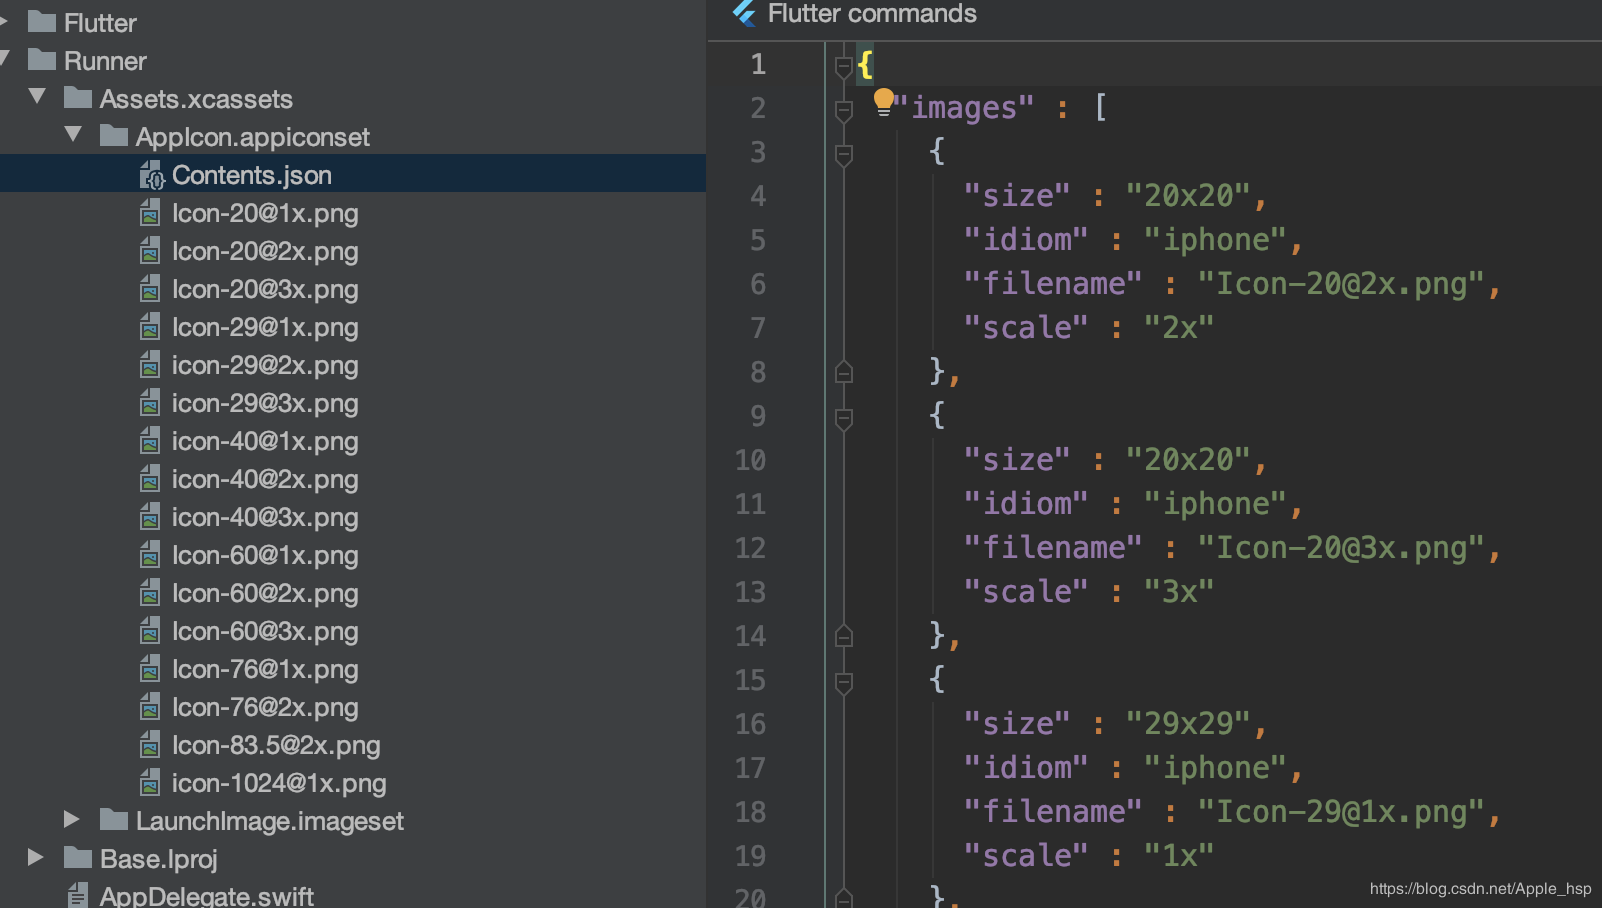Screen dimensions: 1602x908
Task: Fold the JSON object starting at line 3
Action: (843, 154)
